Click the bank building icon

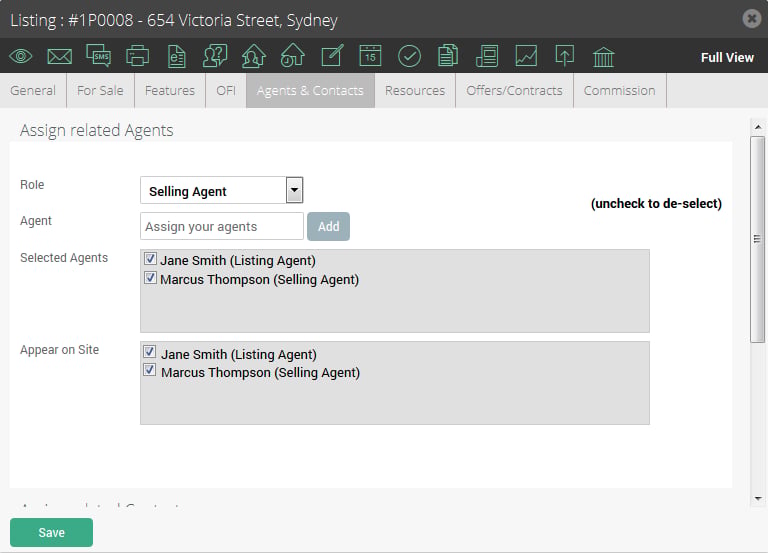603,57
